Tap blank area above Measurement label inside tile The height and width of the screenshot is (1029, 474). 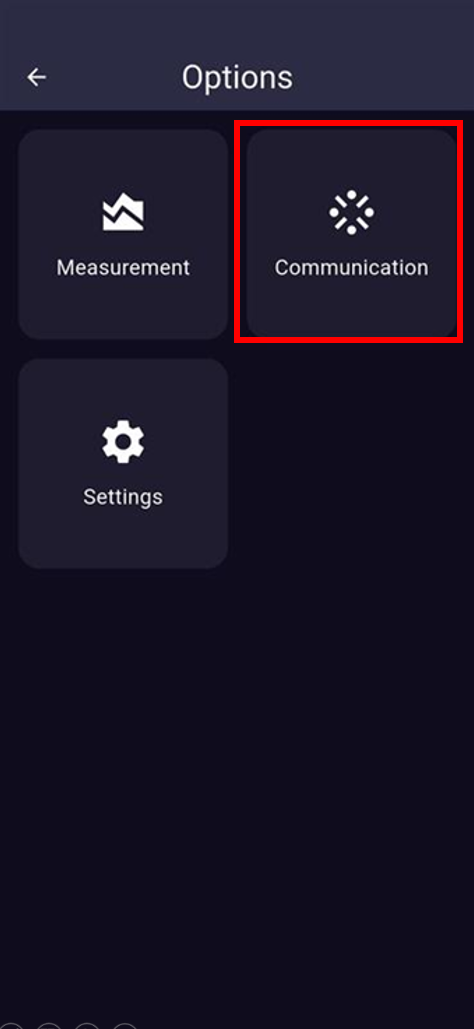click(x=123, y=161)
